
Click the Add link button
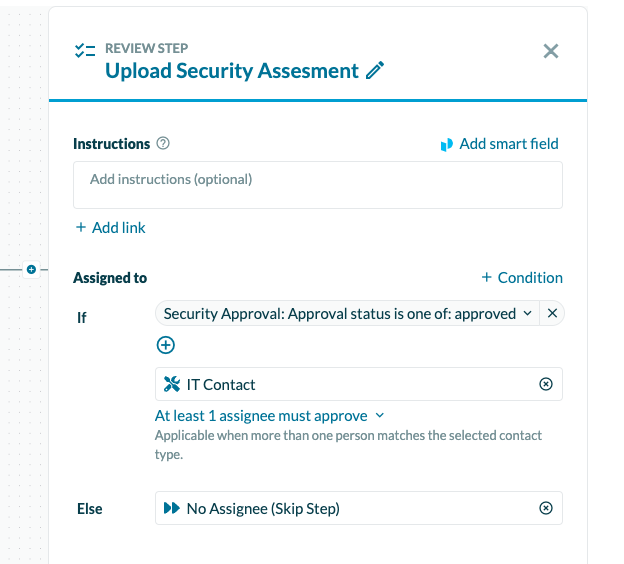[110, 228]
